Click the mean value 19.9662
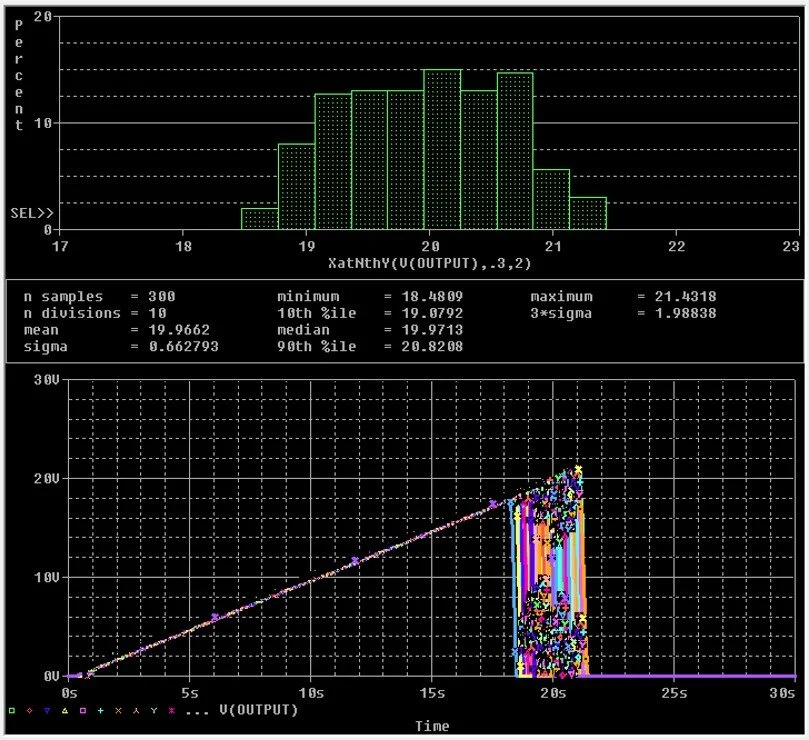The width and height of the screenshot is (809, 740). pos(179,330)
